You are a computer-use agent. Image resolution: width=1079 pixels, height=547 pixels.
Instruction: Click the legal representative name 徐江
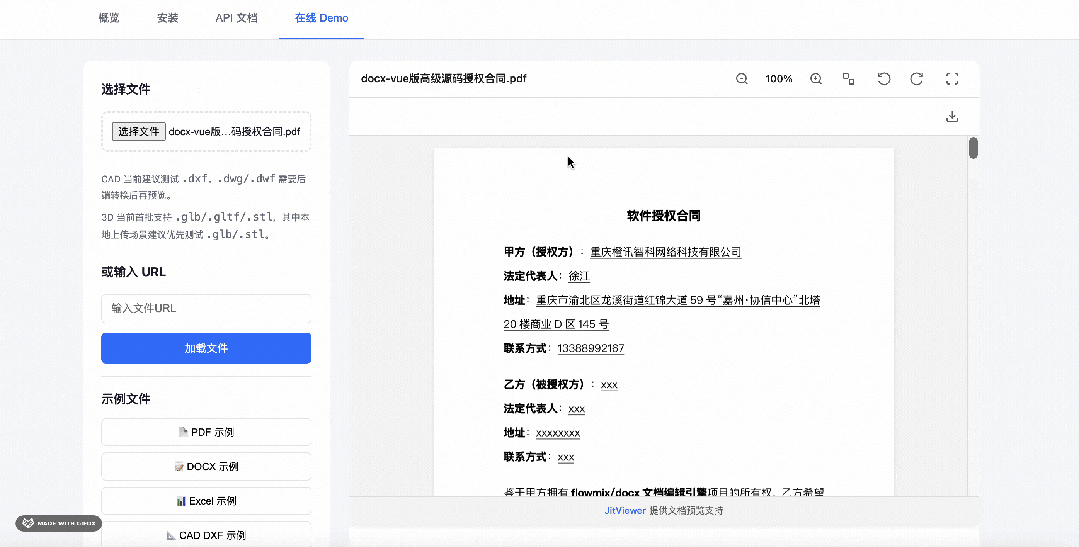coord(579,276)
